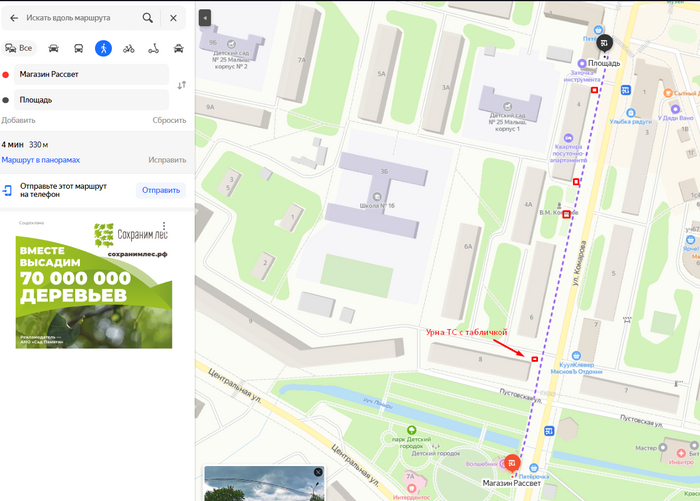Click the red 'Магазин Рассвет' start pin
The image size is (700, 501).
coord(512,463)
